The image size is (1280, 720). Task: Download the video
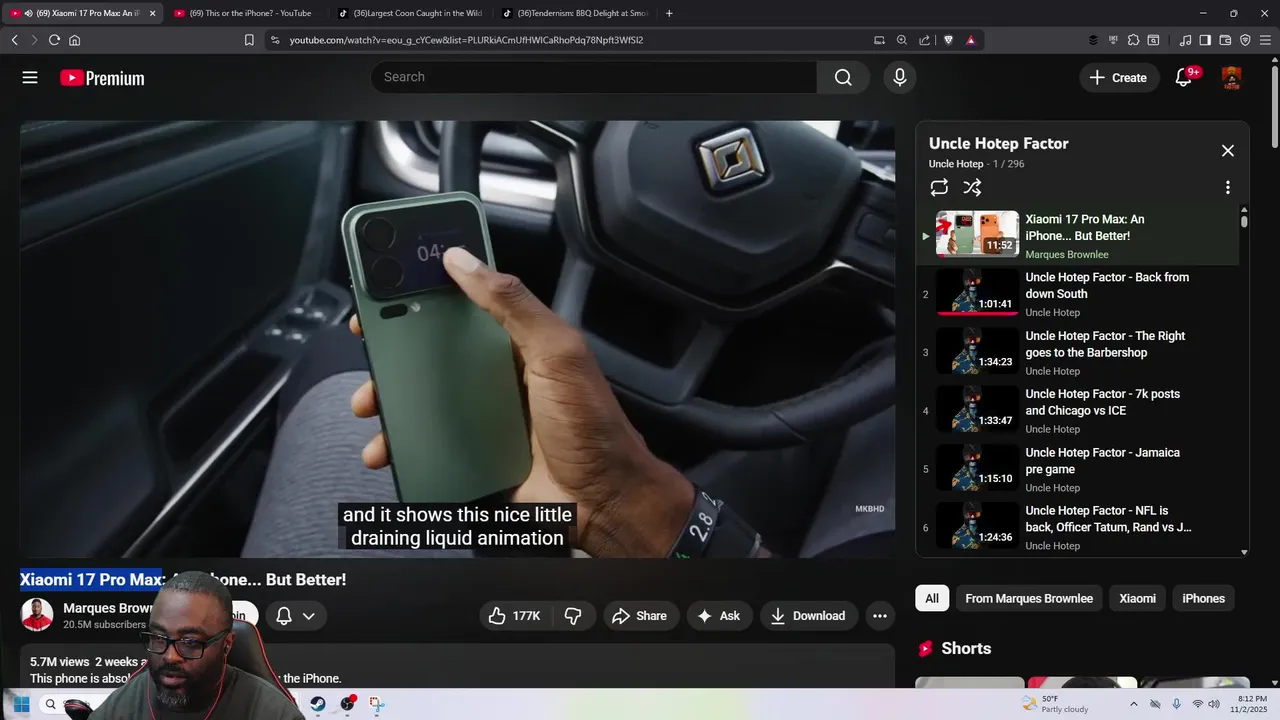coord(808,616)
